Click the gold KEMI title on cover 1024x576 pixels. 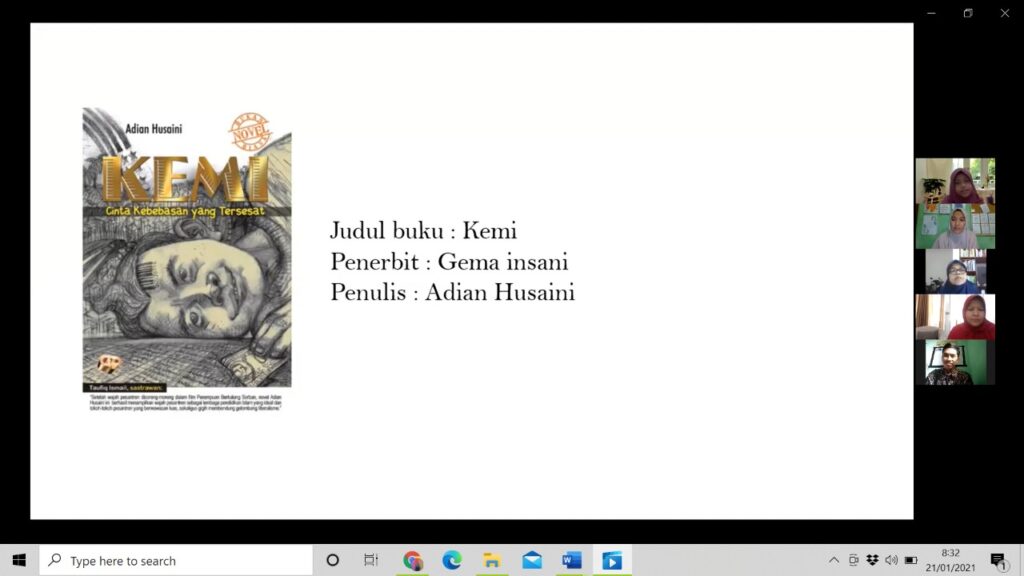pyautogui.click(x=185, y=178)
